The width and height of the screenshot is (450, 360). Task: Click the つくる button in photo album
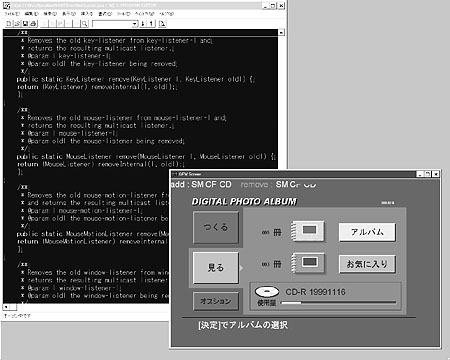pyautogui.click(x=216, y=227)
